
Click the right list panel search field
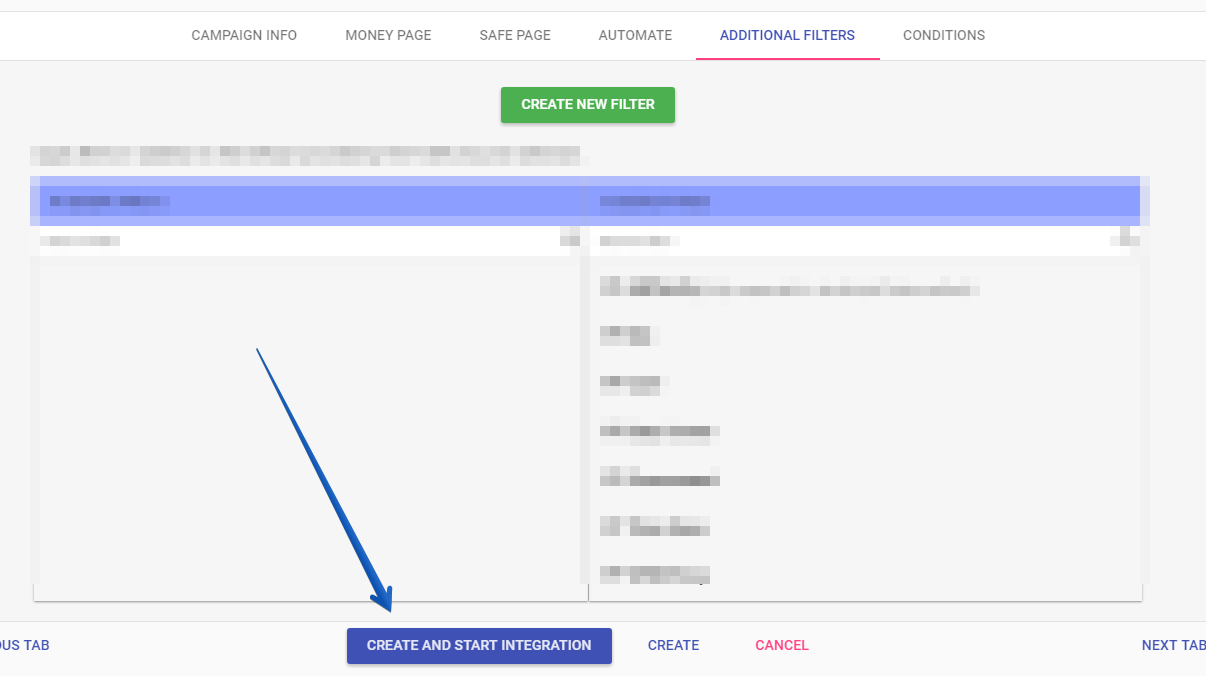[x=850, y=241]
